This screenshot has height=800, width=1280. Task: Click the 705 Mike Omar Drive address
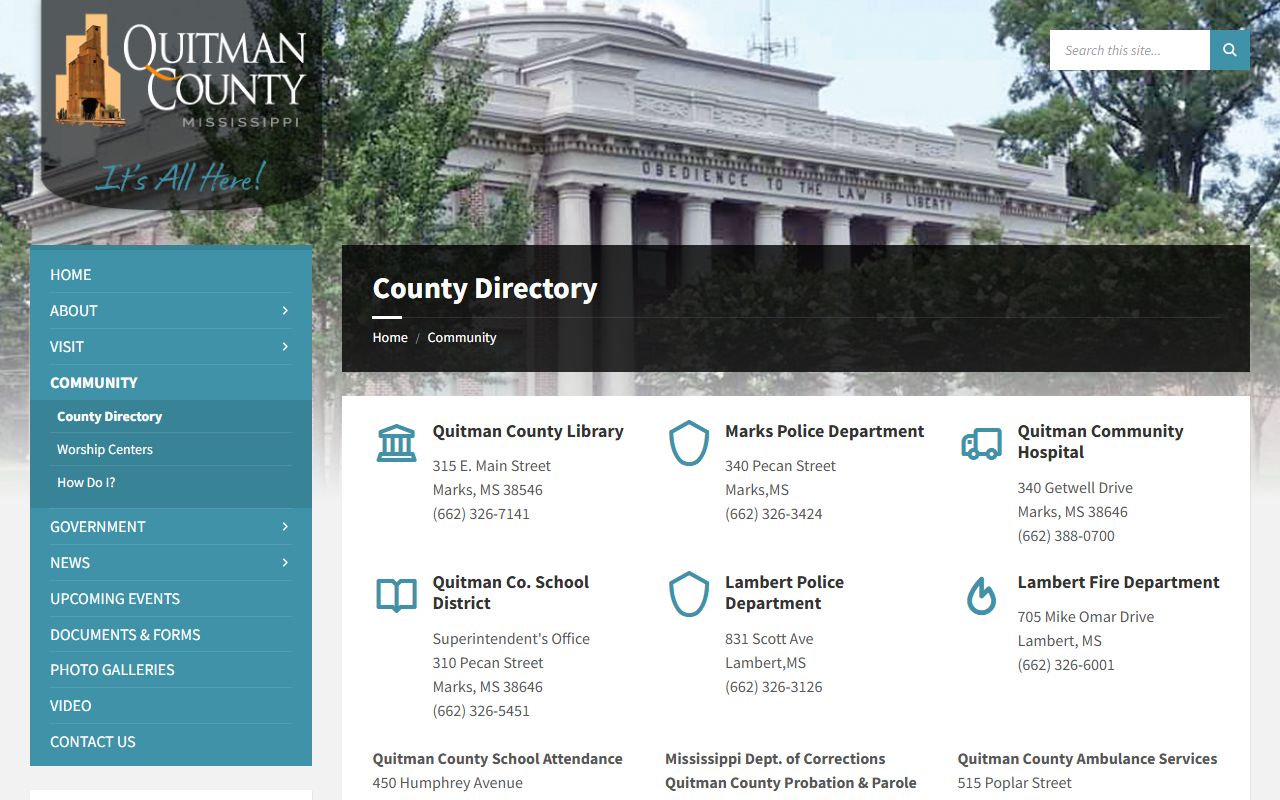1086,617
